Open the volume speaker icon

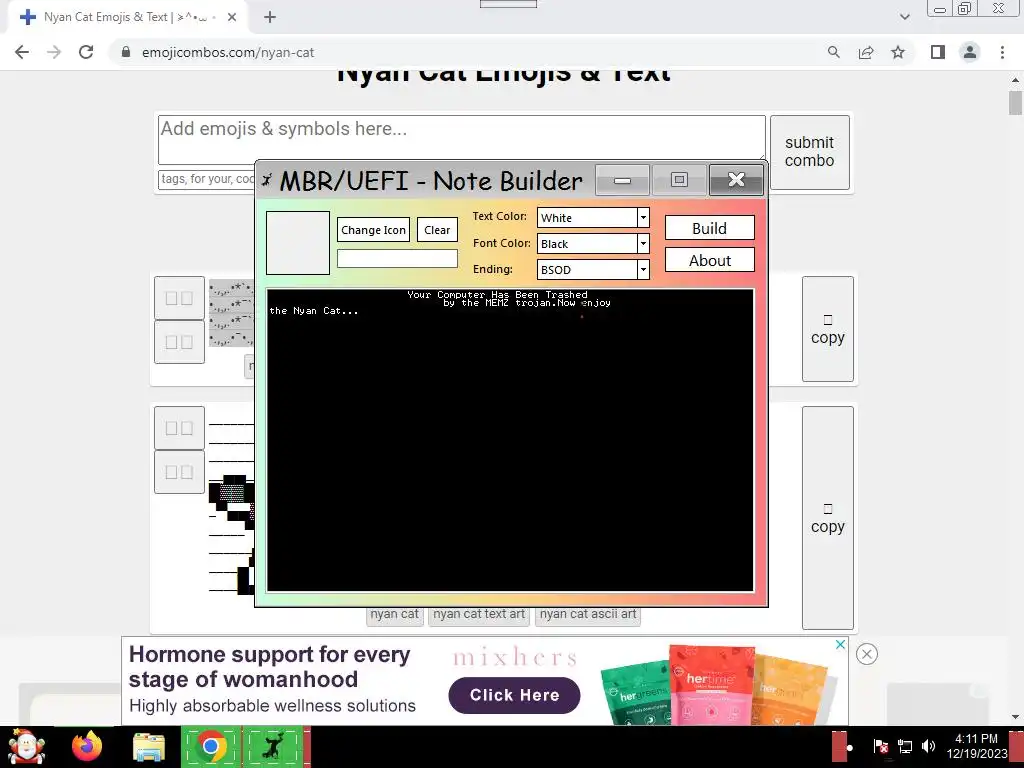point(928,746)
